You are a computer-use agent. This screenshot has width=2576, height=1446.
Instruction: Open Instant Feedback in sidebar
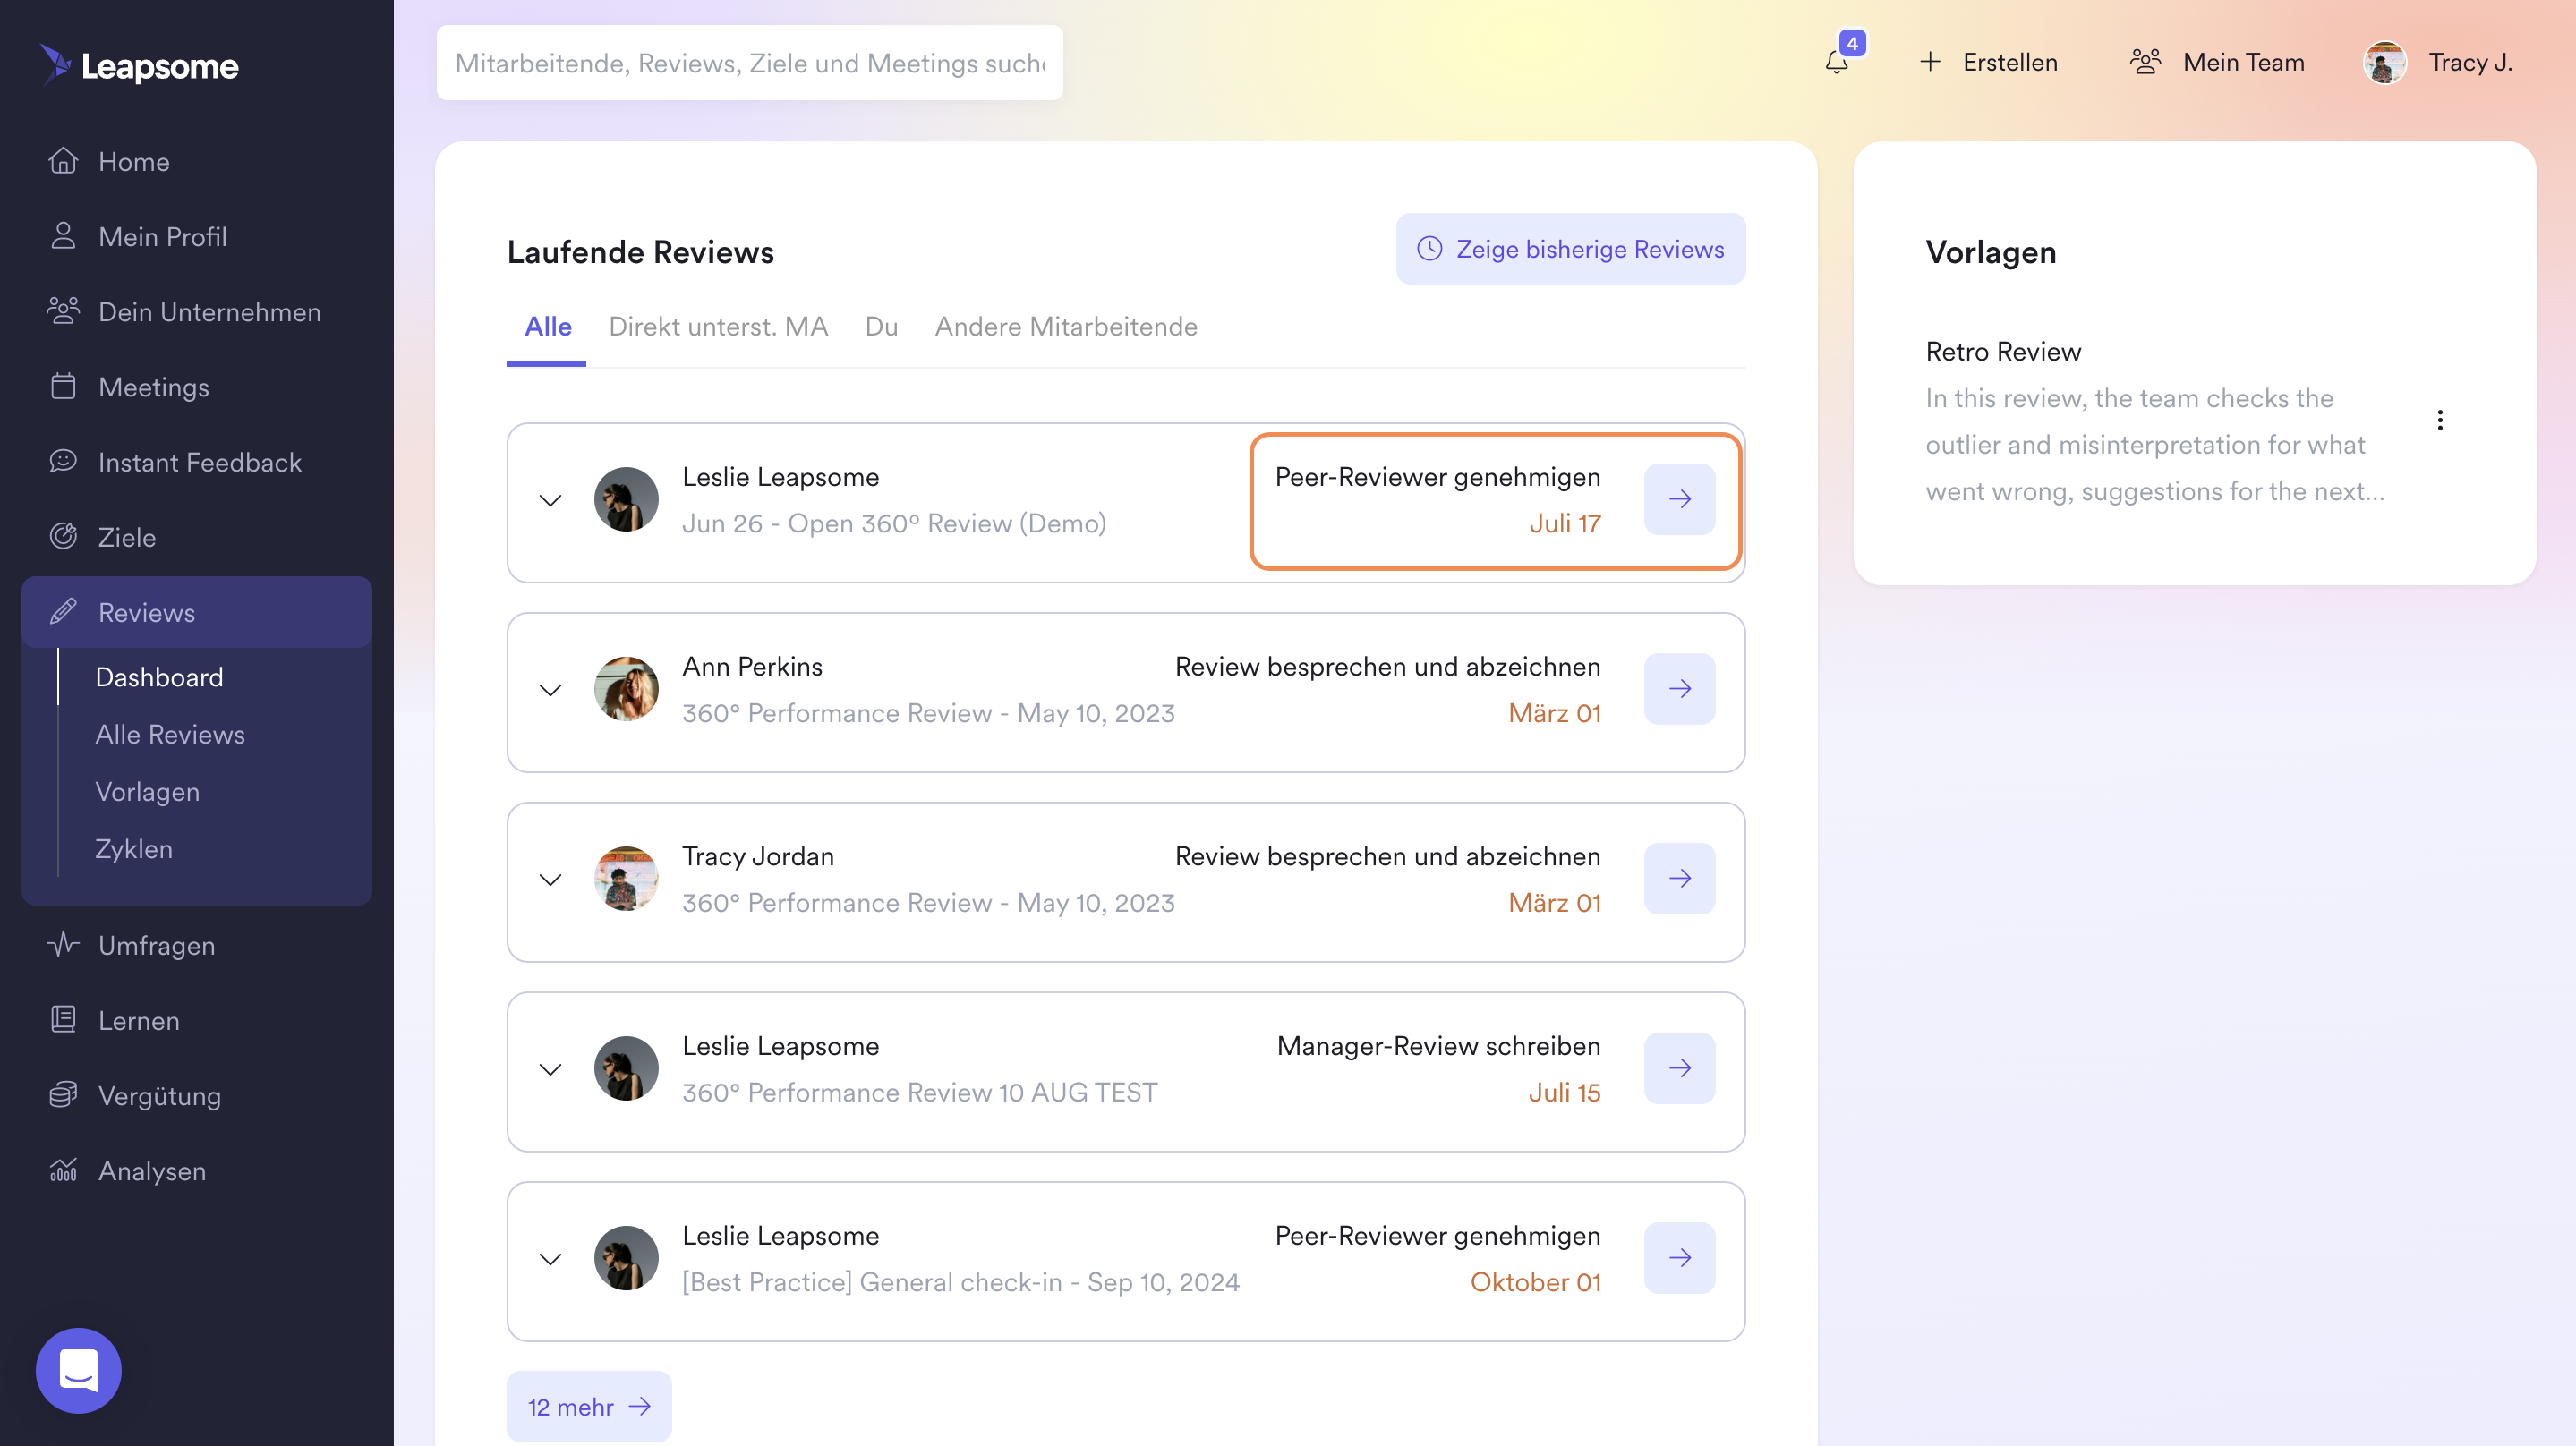point(199,461)
